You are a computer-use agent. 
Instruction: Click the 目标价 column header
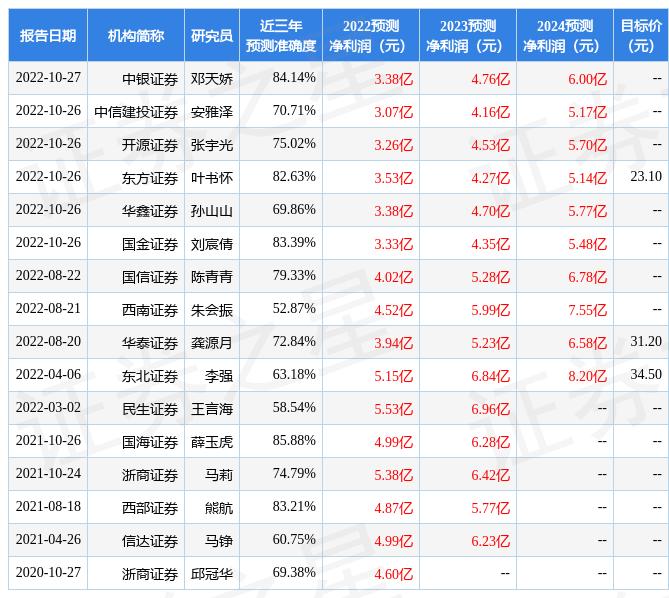click(641, 35)
